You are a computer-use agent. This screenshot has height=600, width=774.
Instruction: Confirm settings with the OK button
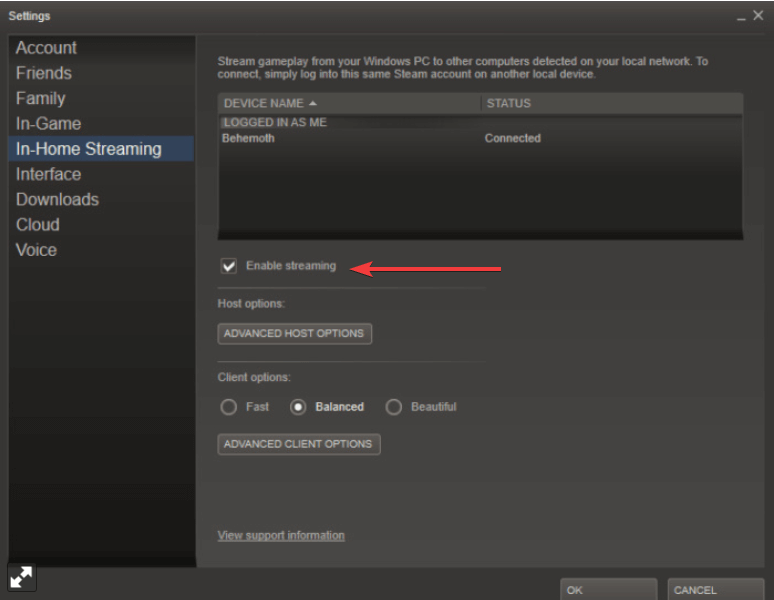608,590
